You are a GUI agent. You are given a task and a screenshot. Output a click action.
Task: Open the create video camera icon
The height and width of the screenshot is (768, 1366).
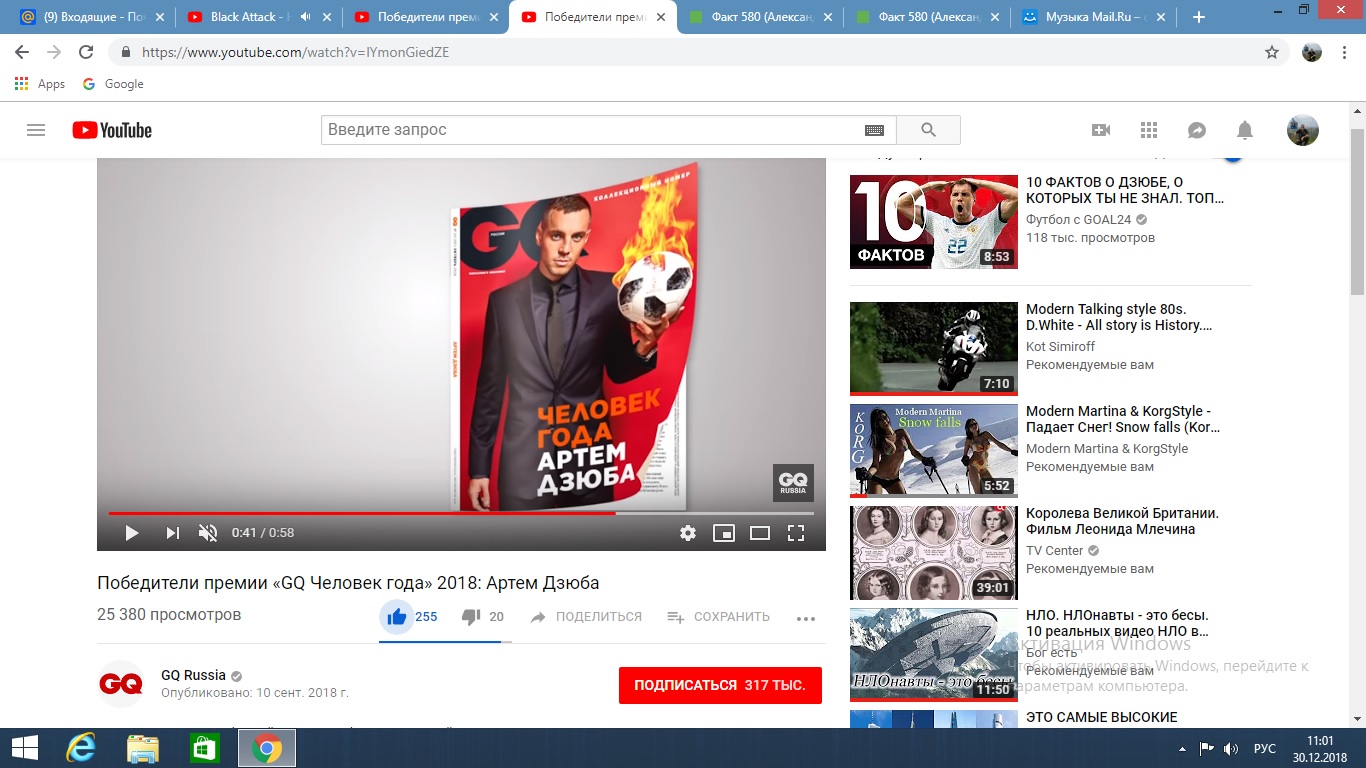[1101, 130]
